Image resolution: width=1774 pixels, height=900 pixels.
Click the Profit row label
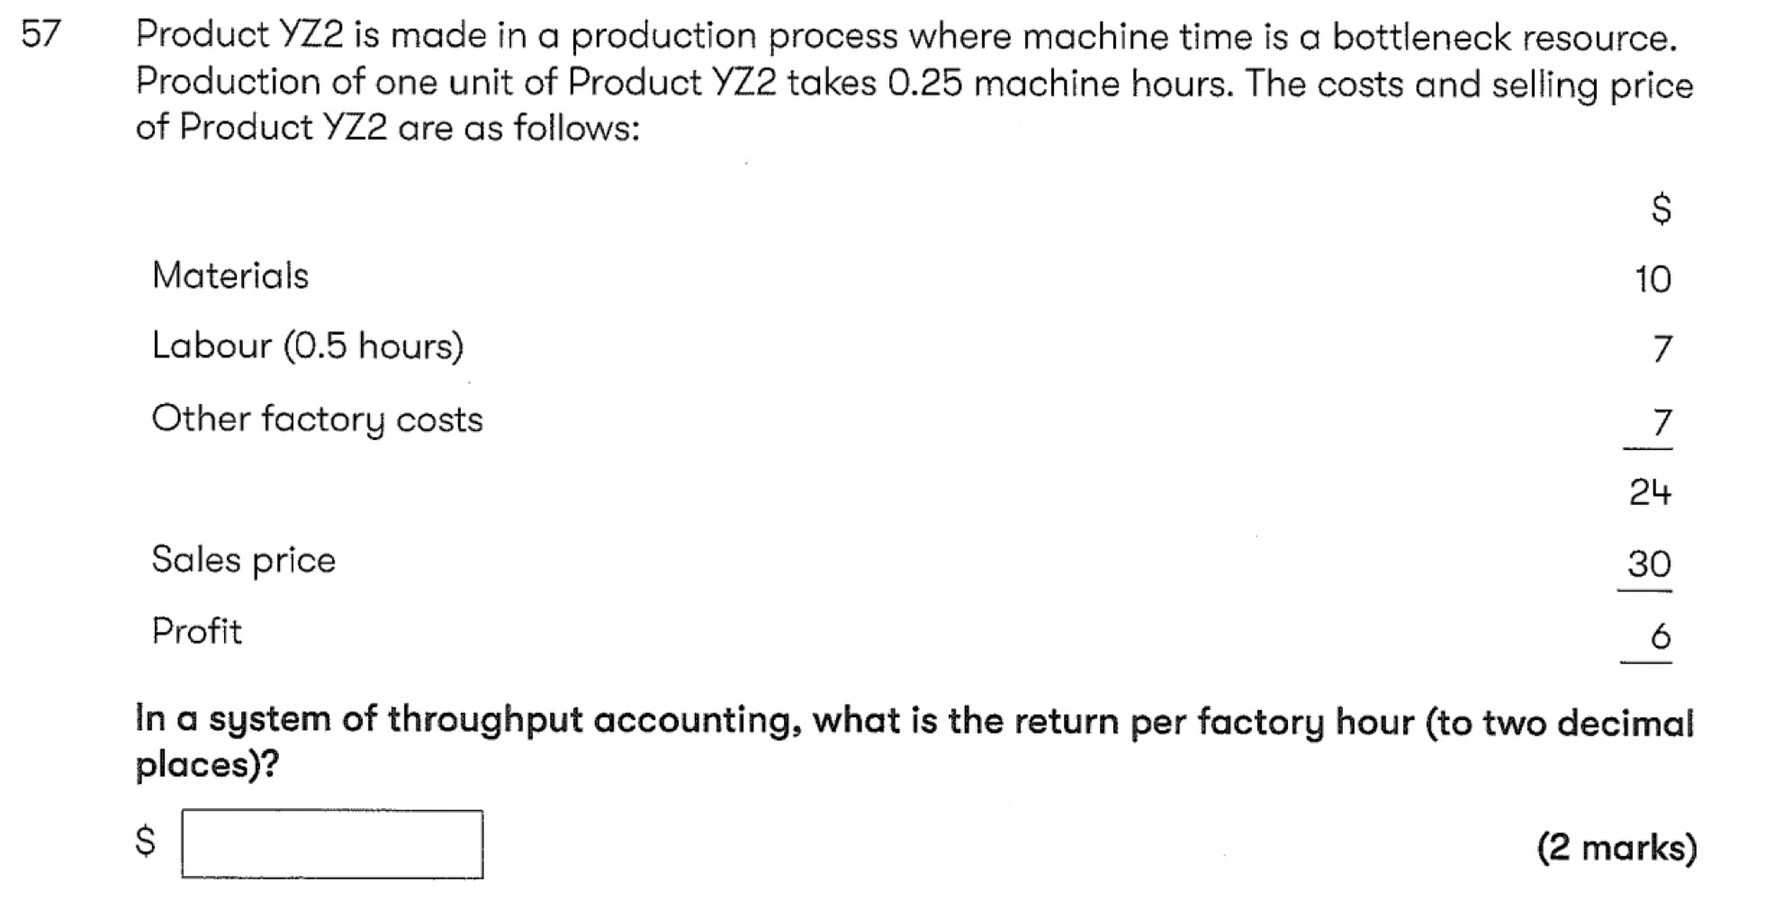click(x=196, y=632)
